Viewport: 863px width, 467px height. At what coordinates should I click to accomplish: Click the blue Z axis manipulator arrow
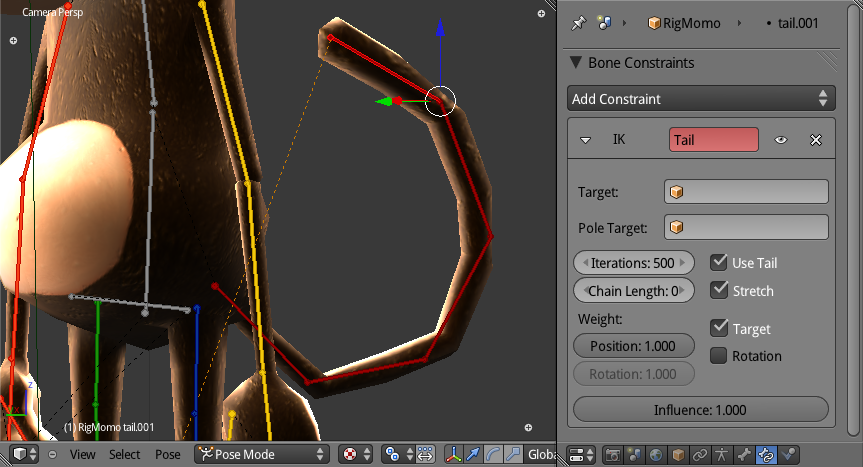(x=440, y=30)
